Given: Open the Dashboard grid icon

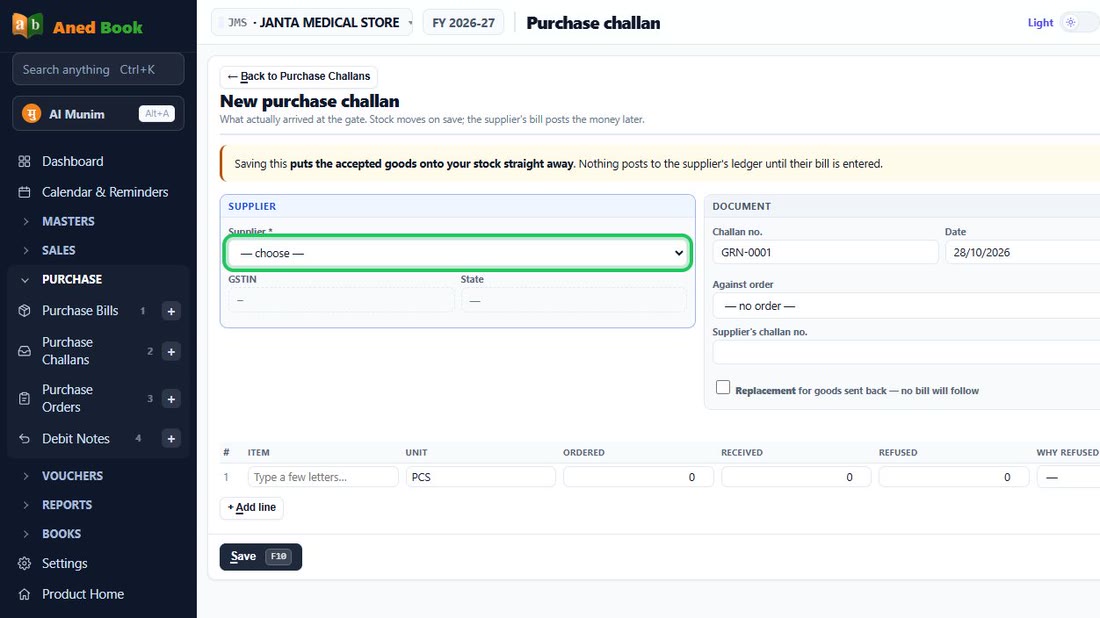Looking at the screenshot, I should pyautogui.click(x=25, y=161).
